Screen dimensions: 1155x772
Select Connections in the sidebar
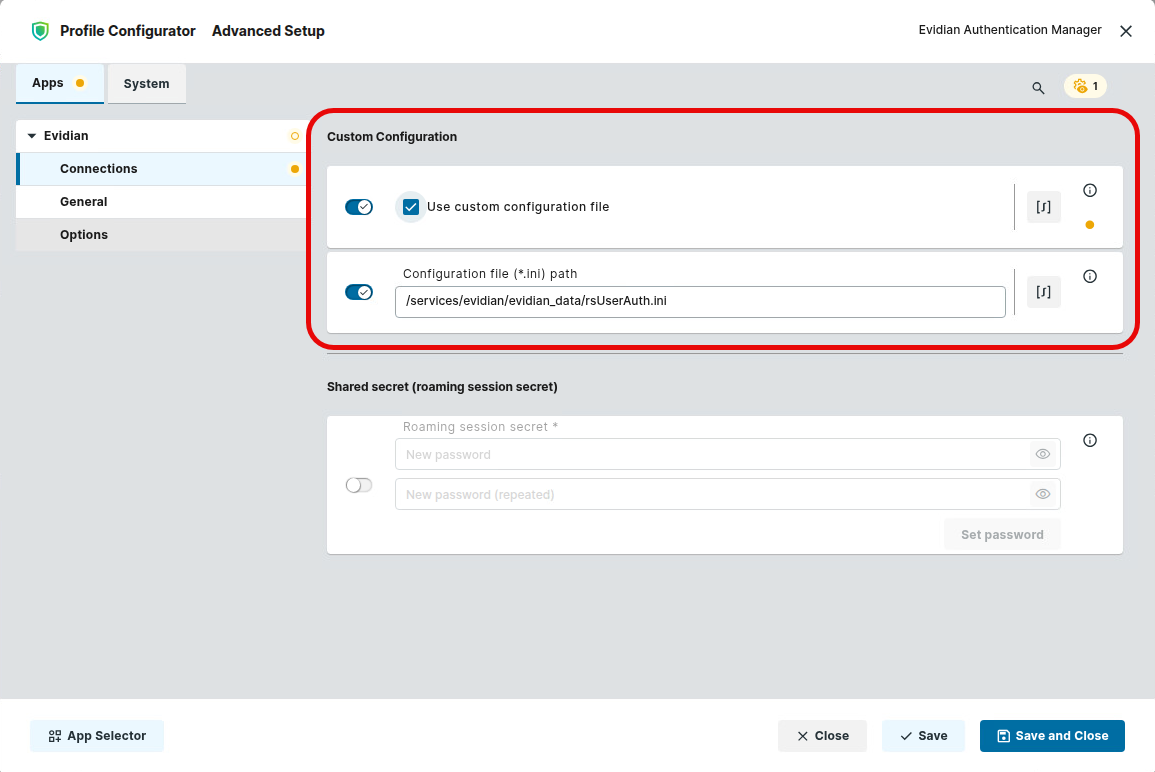(161, 169)
